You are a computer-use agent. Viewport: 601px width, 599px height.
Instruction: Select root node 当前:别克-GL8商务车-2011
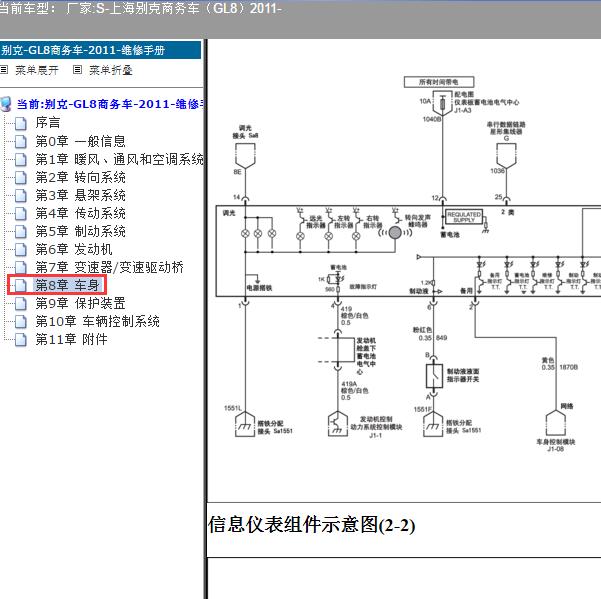coord(110,104)
